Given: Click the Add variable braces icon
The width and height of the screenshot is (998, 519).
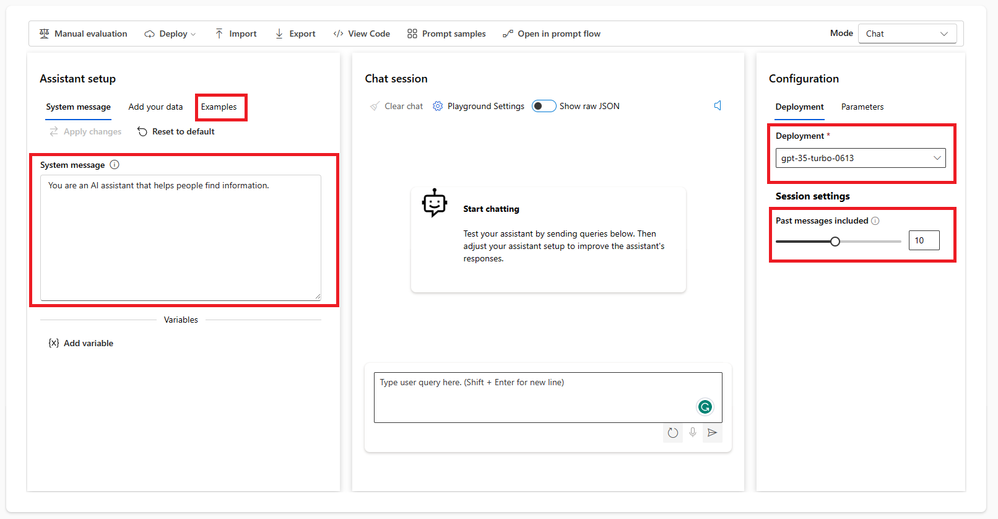Looking at the screenshot, I should click(x=53, y=343).
